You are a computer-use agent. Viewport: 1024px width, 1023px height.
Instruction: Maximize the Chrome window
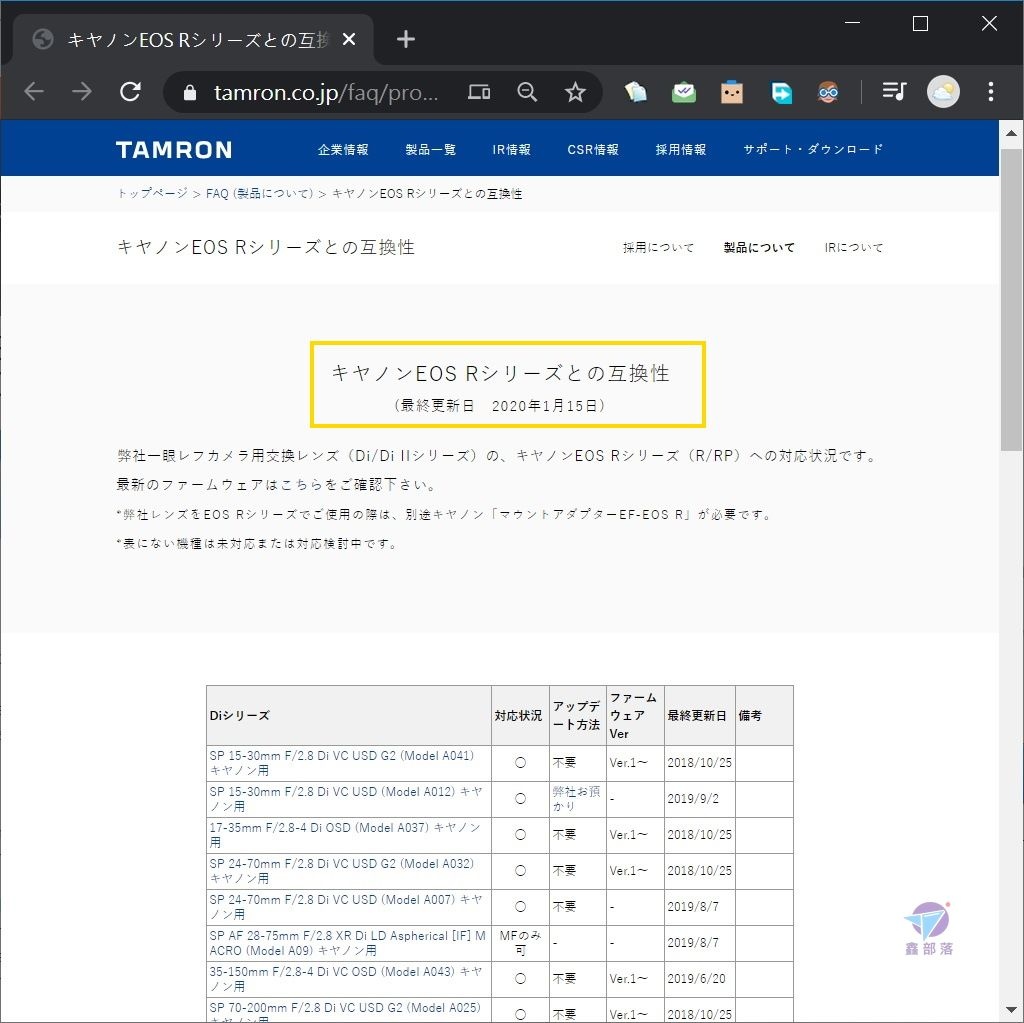point(920,24)
